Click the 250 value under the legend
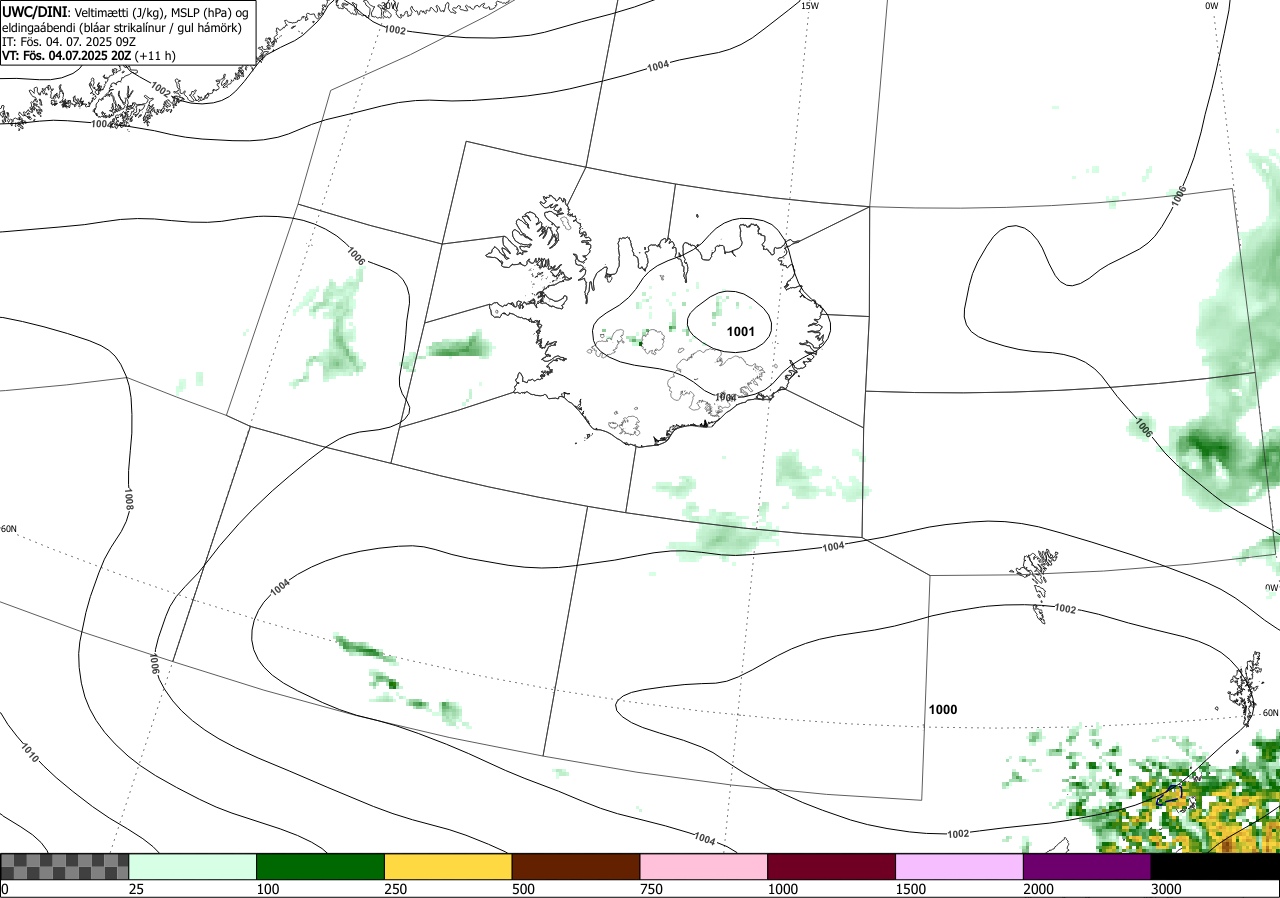 click(x=396, y=889)
